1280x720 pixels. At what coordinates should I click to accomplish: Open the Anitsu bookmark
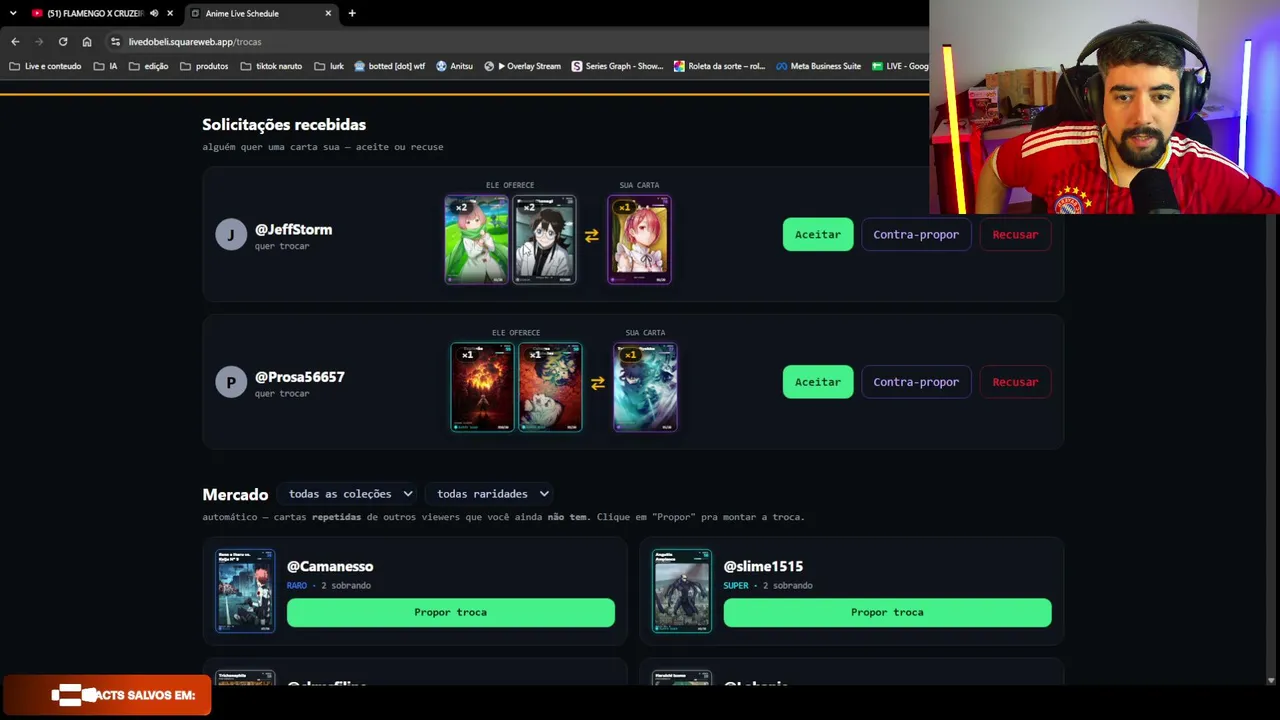pos(454,66)
